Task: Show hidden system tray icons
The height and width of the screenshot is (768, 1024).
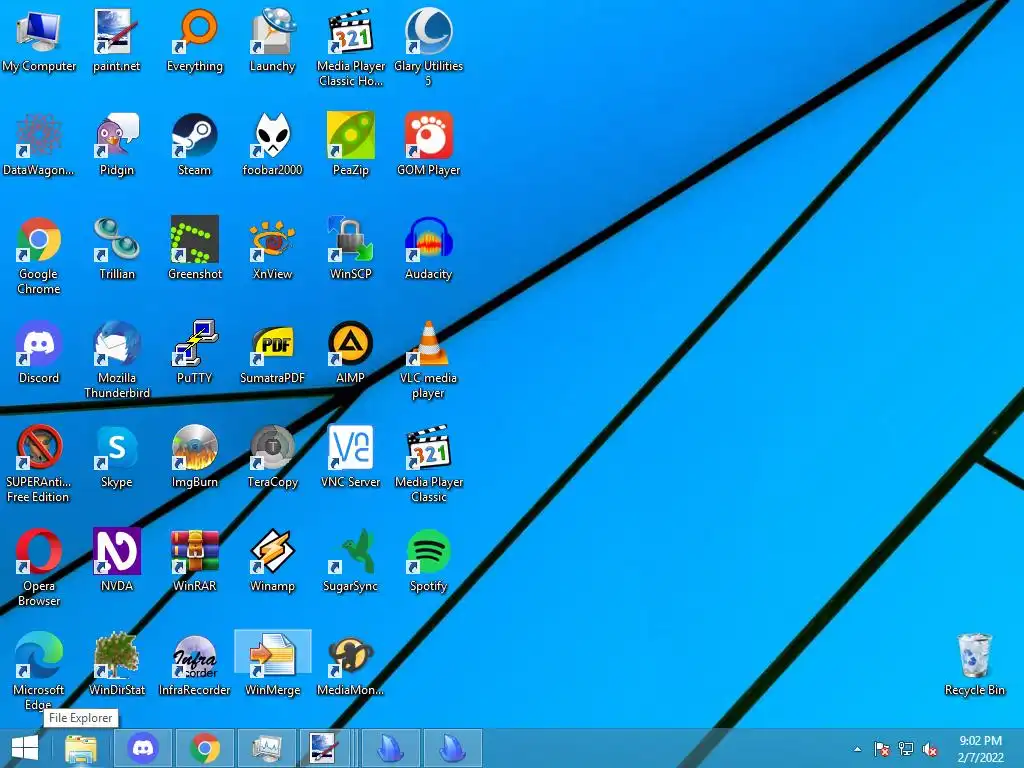Action: pos(857,749)
